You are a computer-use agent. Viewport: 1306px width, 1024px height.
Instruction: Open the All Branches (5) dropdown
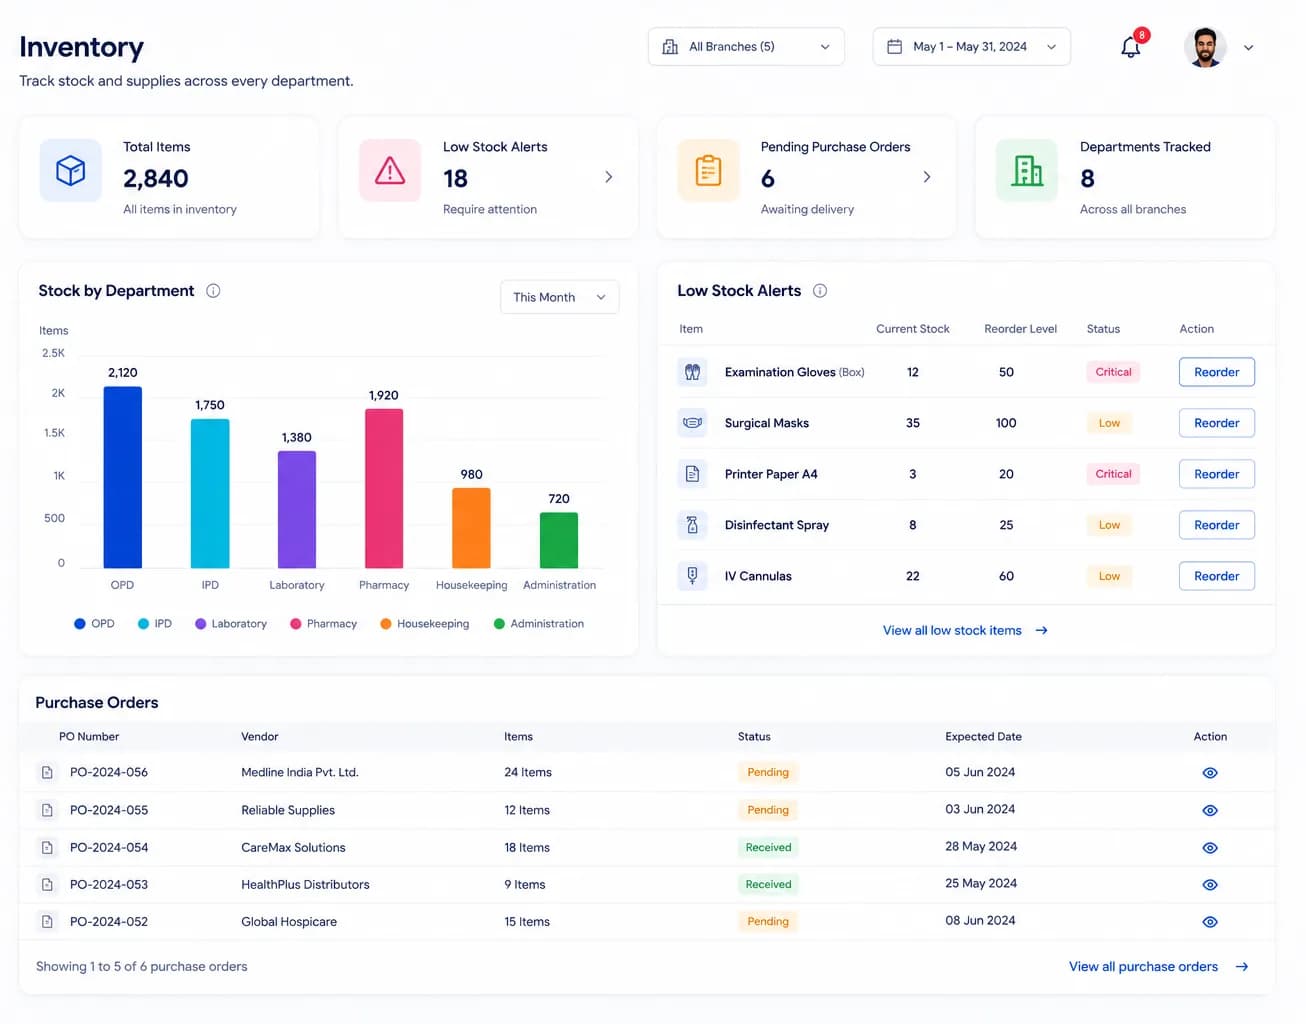746,47
